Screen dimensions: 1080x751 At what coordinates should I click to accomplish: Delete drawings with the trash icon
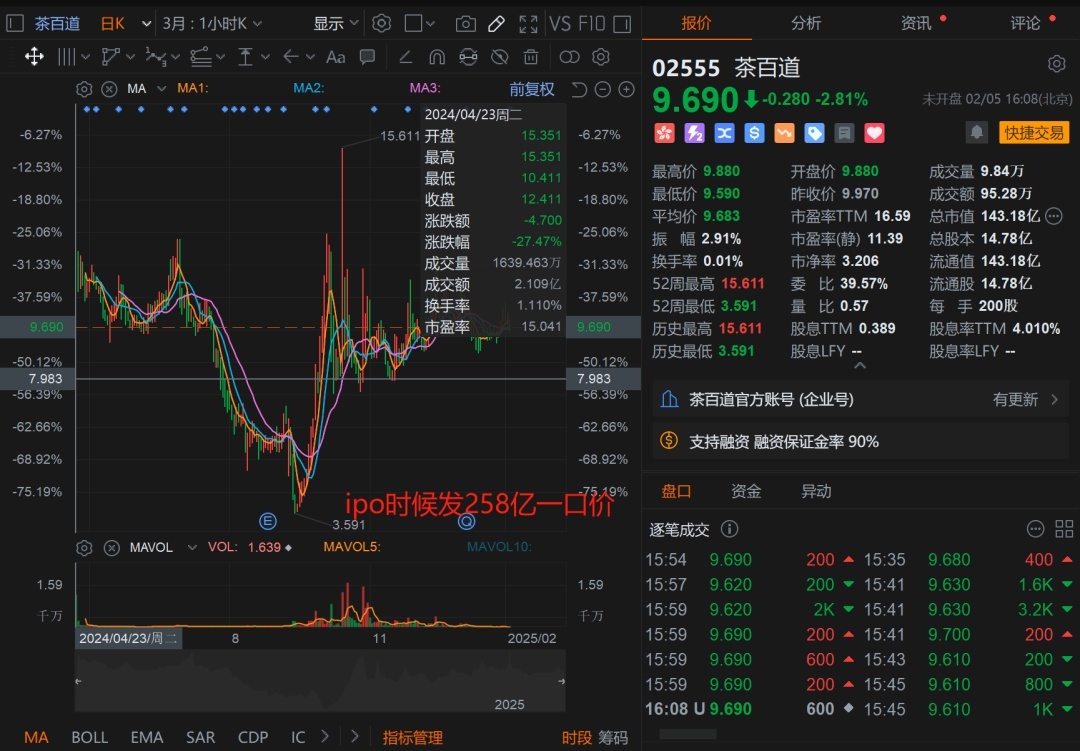530,57
